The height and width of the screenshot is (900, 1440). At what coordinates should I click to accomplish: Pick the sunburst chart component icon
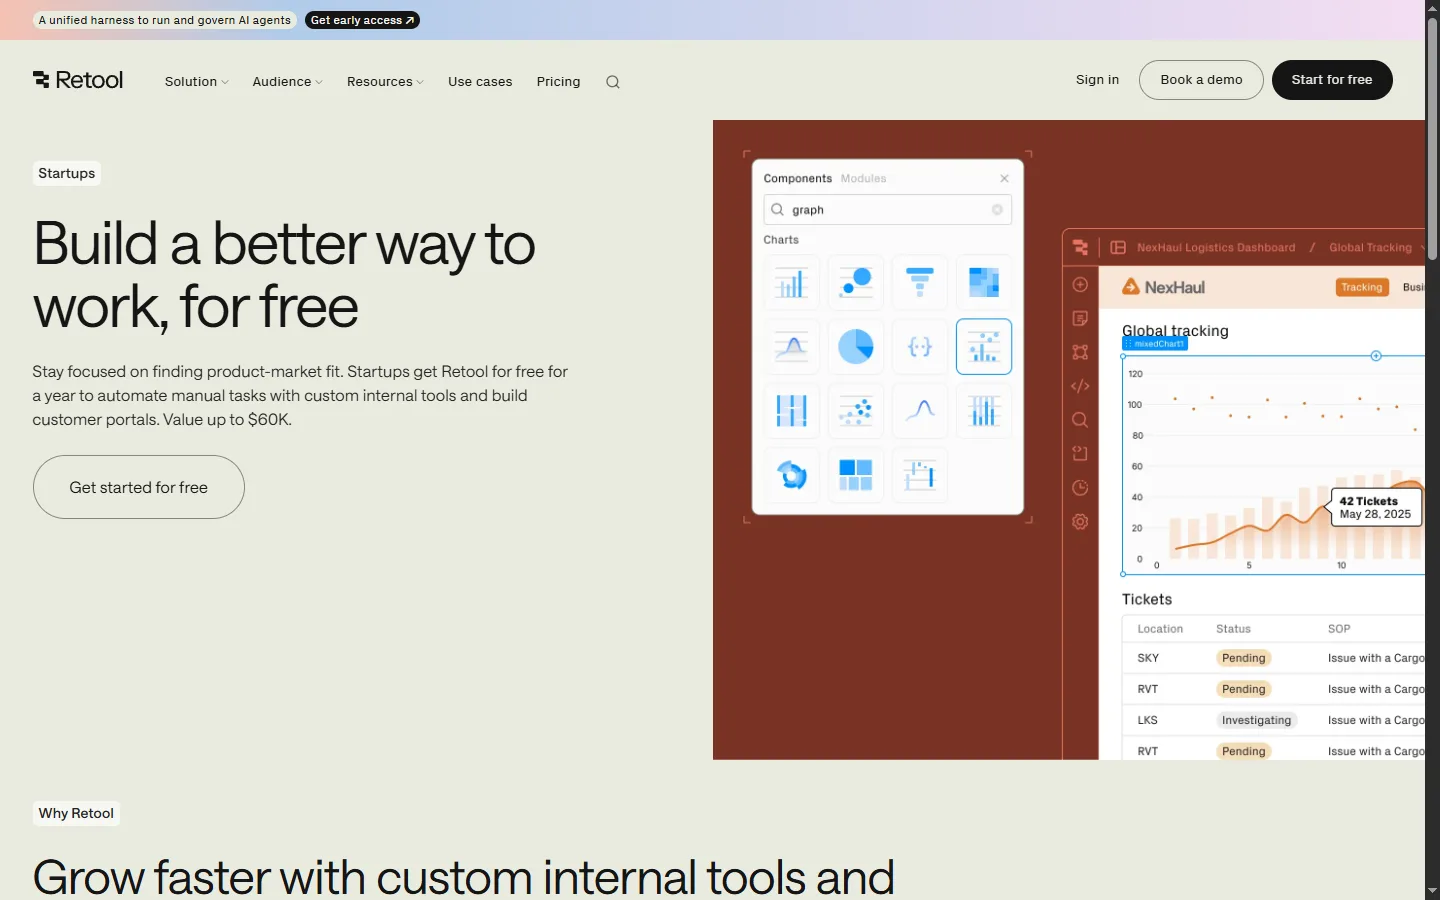click(791, 475)
